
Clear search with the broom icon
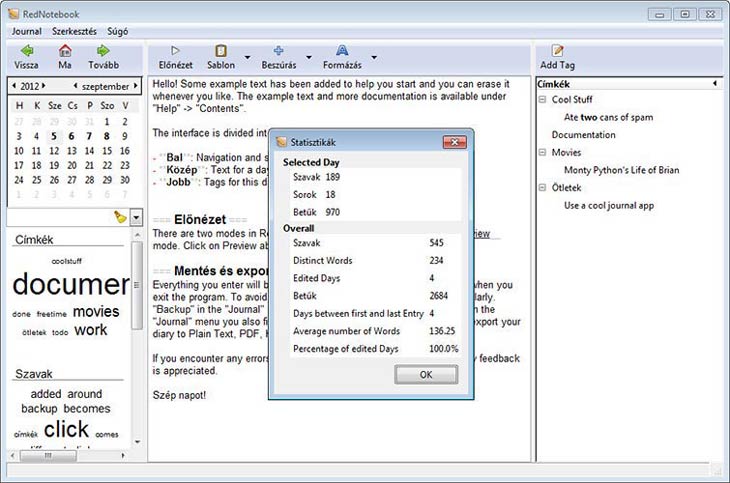coord(121,216)
